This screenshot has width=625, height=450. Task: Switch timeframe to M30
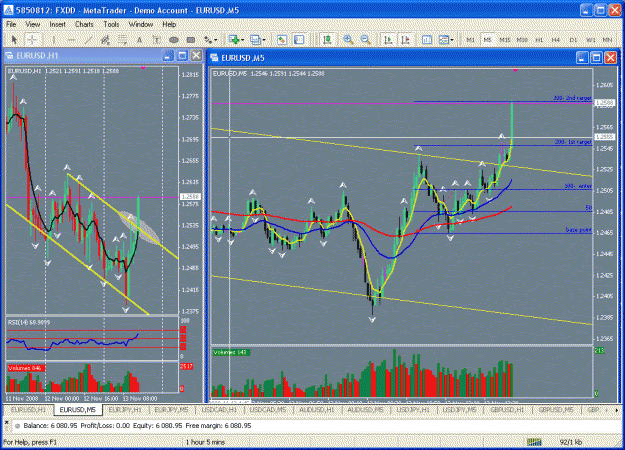522,40
